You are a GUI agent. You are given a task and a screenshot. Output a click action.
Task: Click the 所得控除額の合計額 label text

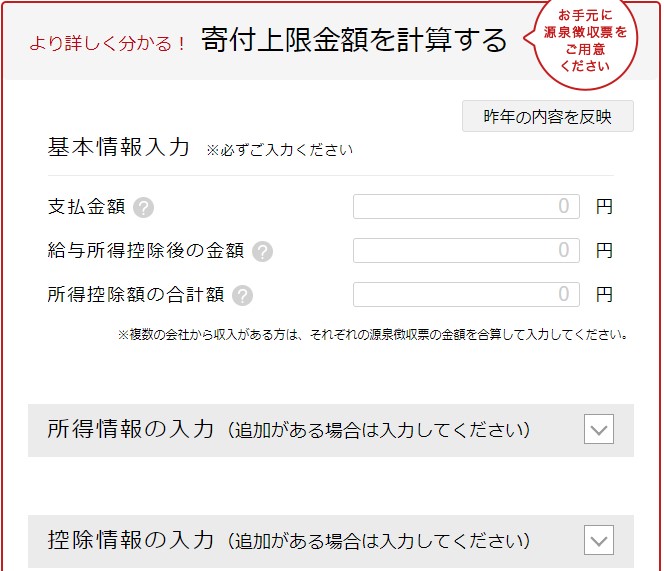tap(136, 295)
